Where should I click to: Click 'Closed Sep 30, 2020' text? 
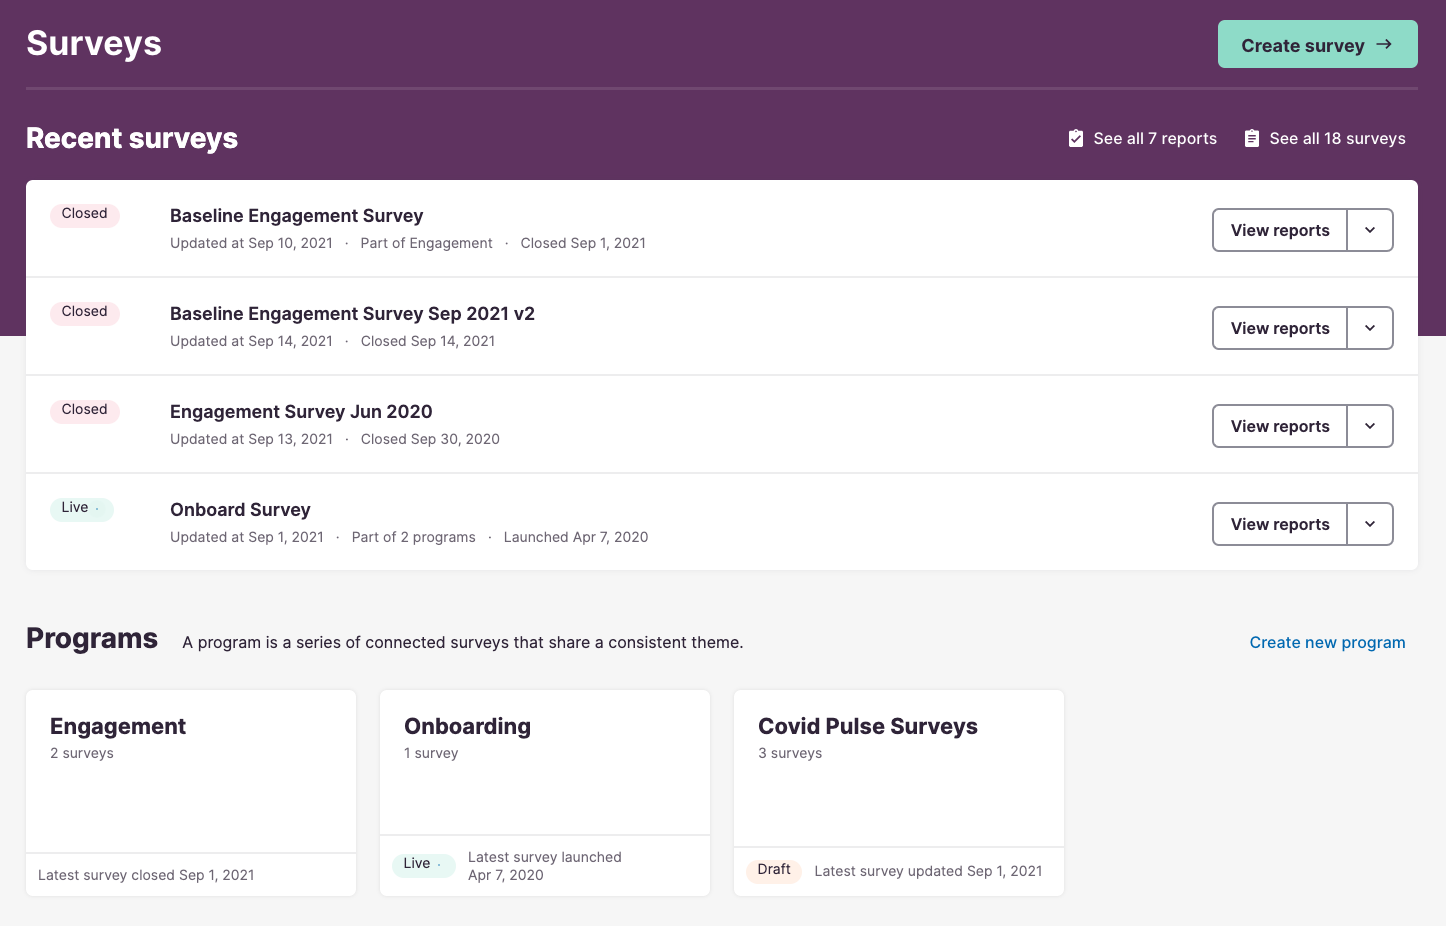[x=430, y=439]
